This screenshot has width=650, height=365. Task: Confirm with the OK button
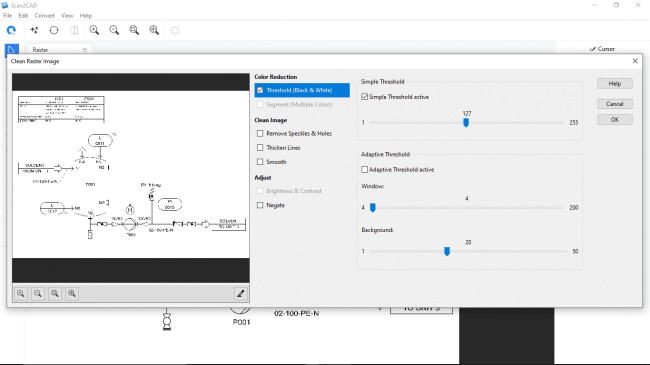click(x=615, y=119)
